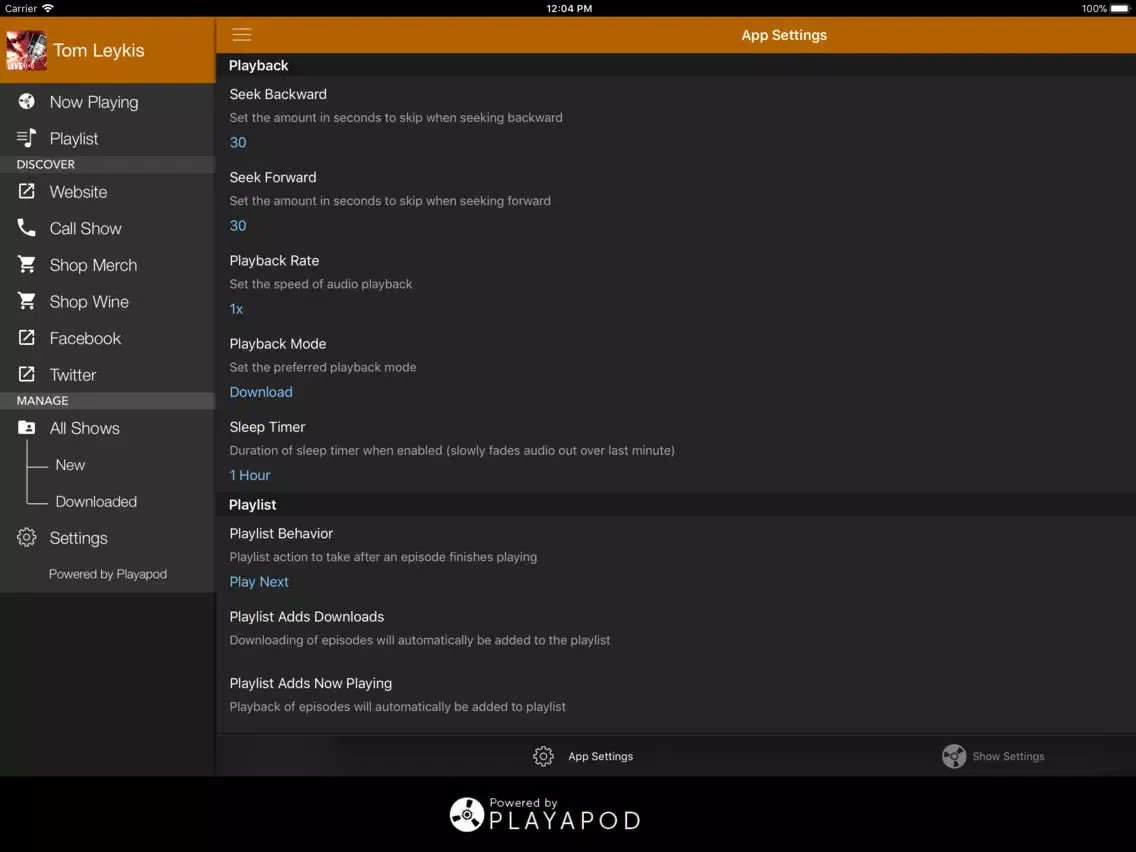This screenshot has height=852, width=1136.
Task: Click the Website external-link icon
Action: click(x=27, y=191)
